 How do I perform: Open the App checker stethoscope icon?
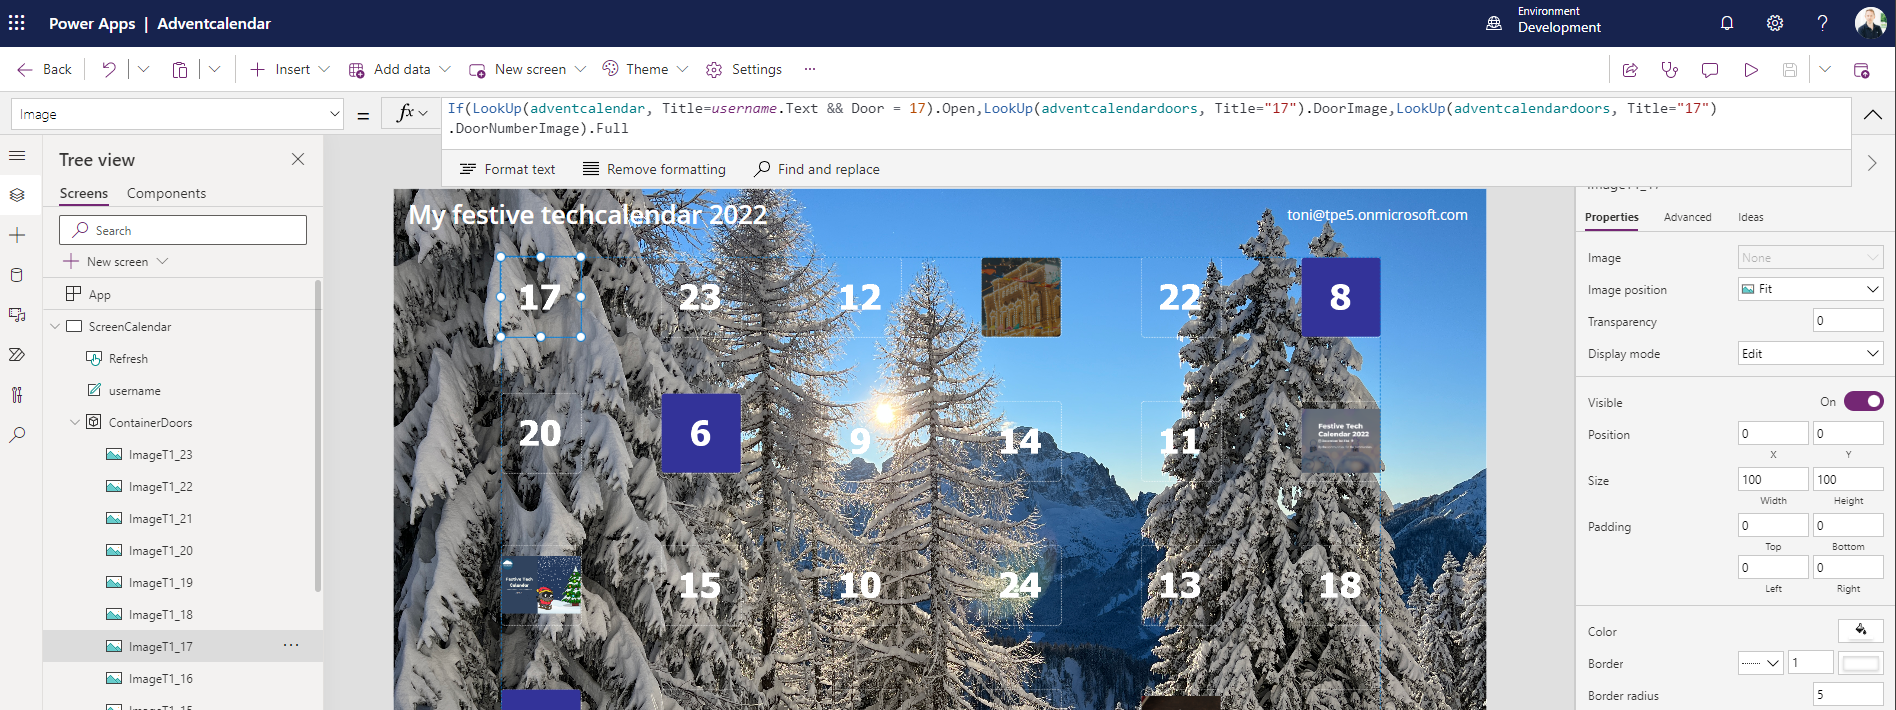pyautogui.click(x=1670, y=69)
